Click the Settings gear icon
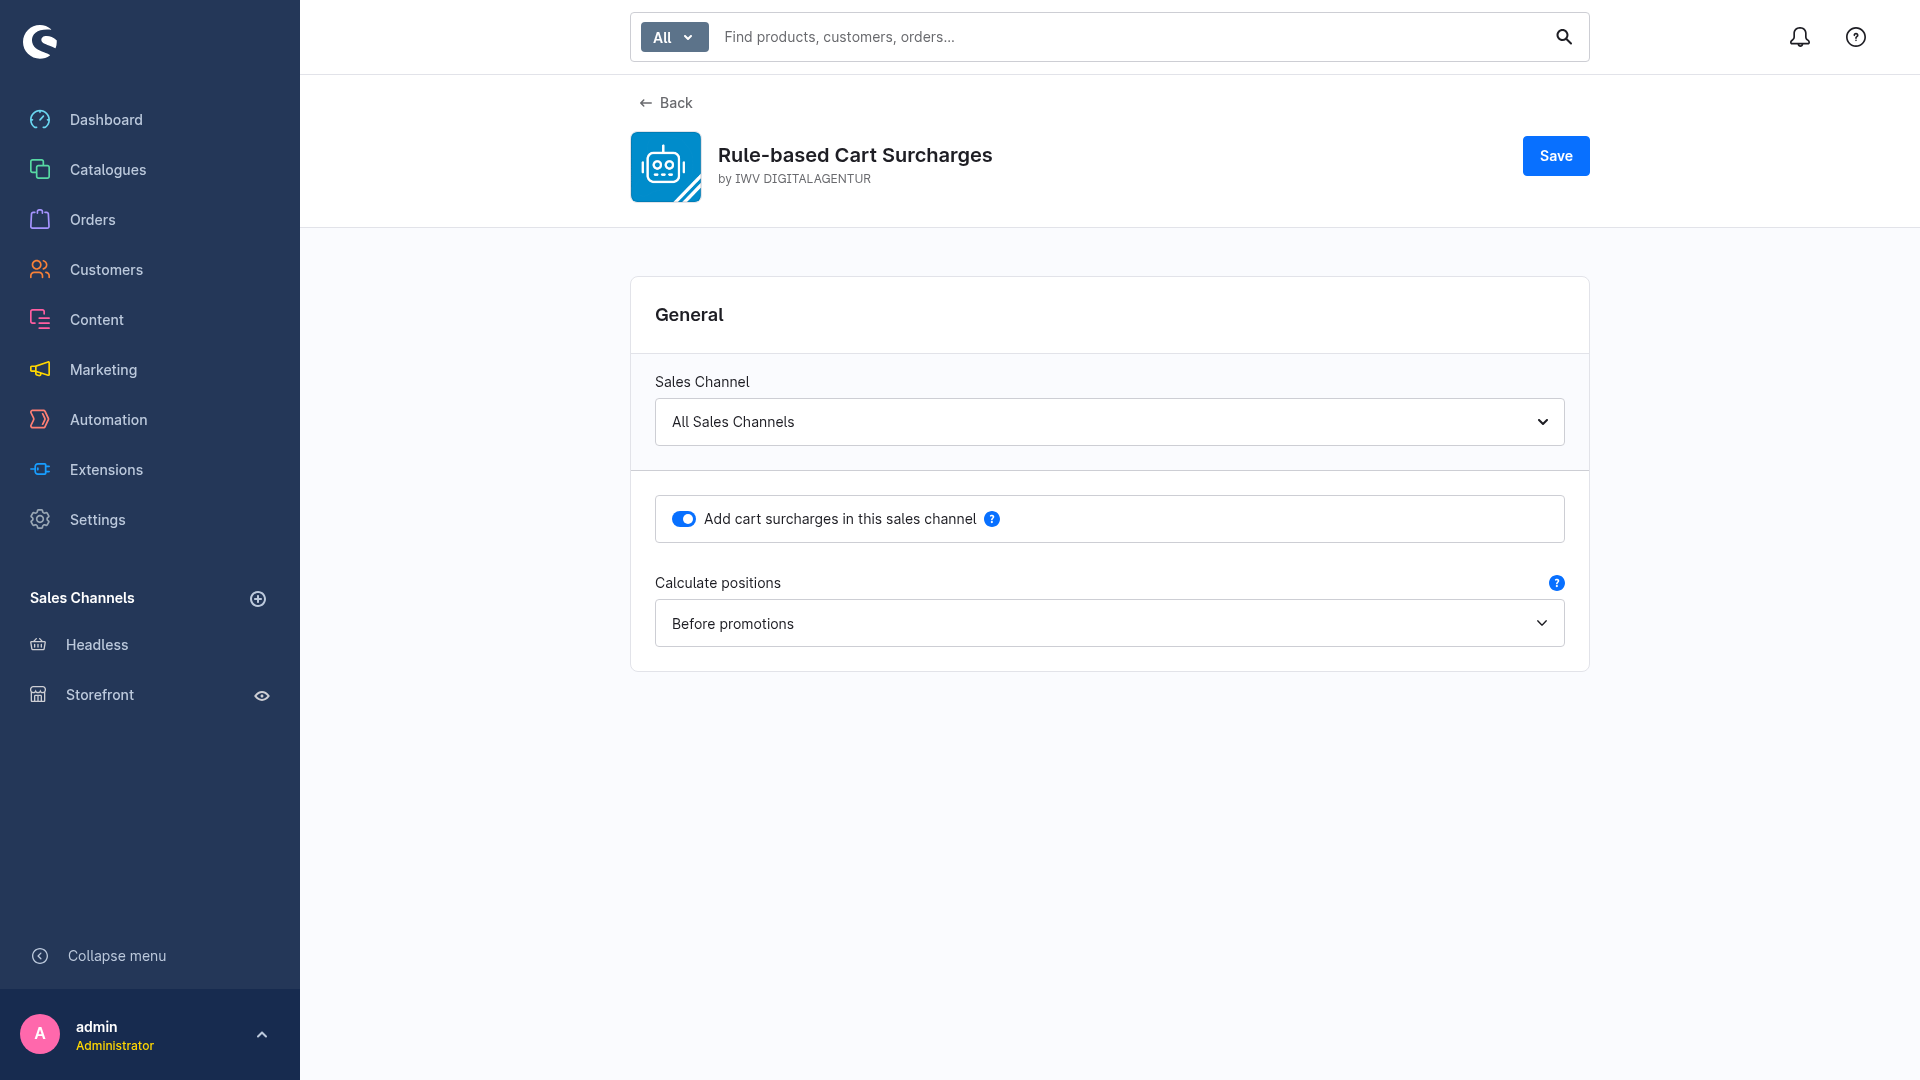The image size is (1920, 1080). pyautogui.click(x=40, y=520)
